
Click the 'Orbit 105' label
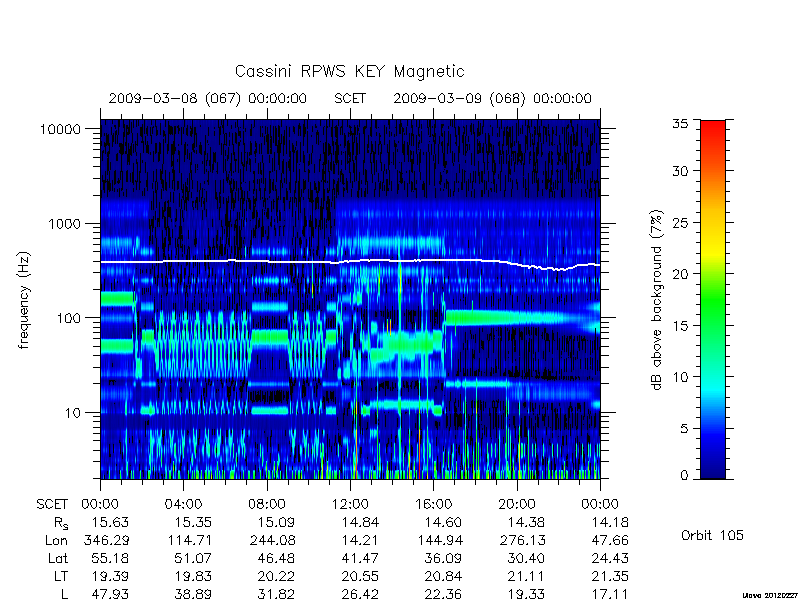(712, 535)
